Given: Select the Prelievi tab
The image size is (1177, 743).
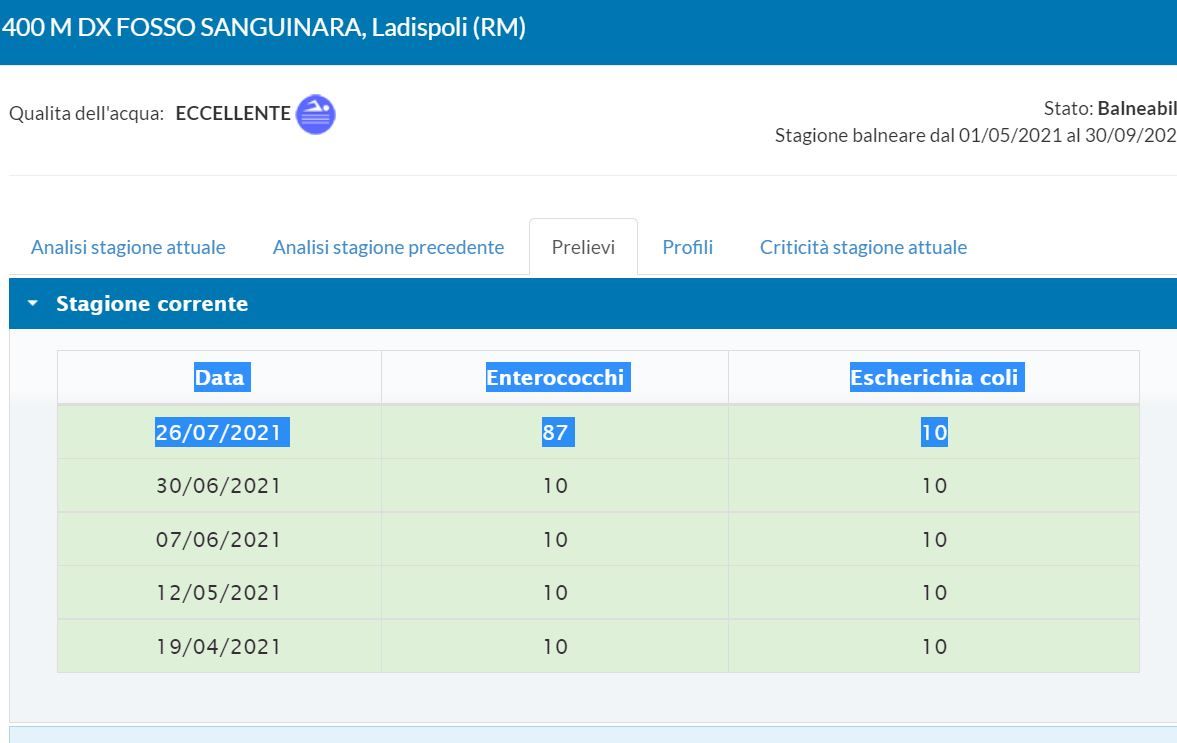Looking at the screenshot, I should pos(583,247).
